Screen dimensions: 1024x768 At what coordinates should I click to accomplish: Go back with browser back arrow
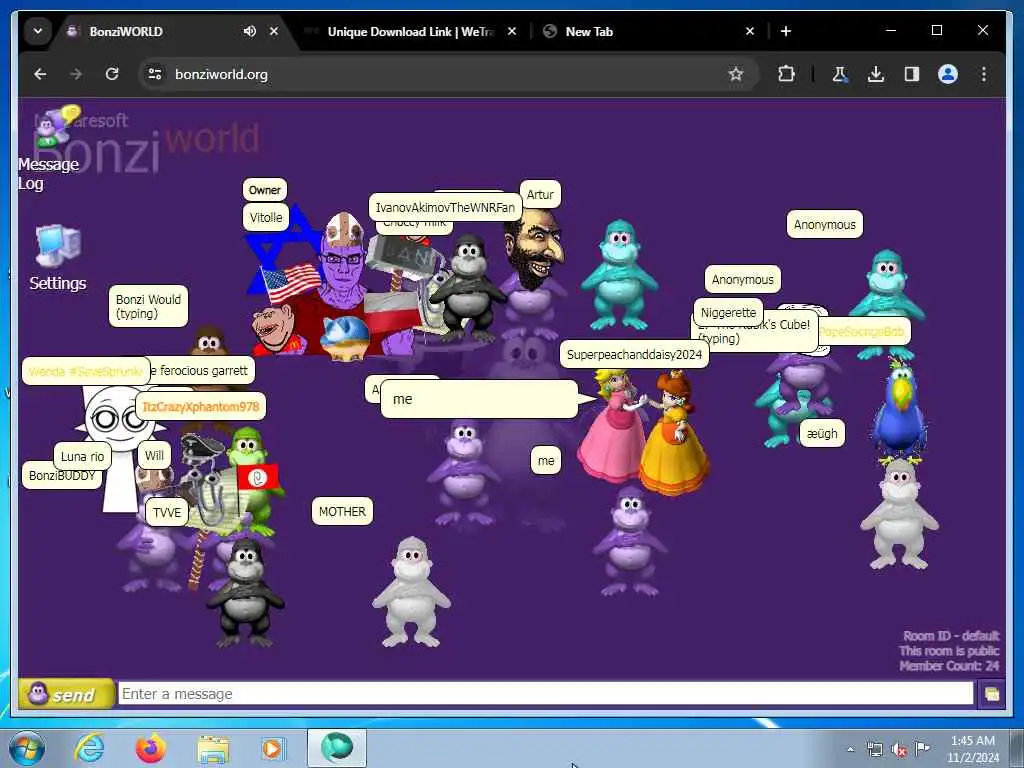click(40, 74)
